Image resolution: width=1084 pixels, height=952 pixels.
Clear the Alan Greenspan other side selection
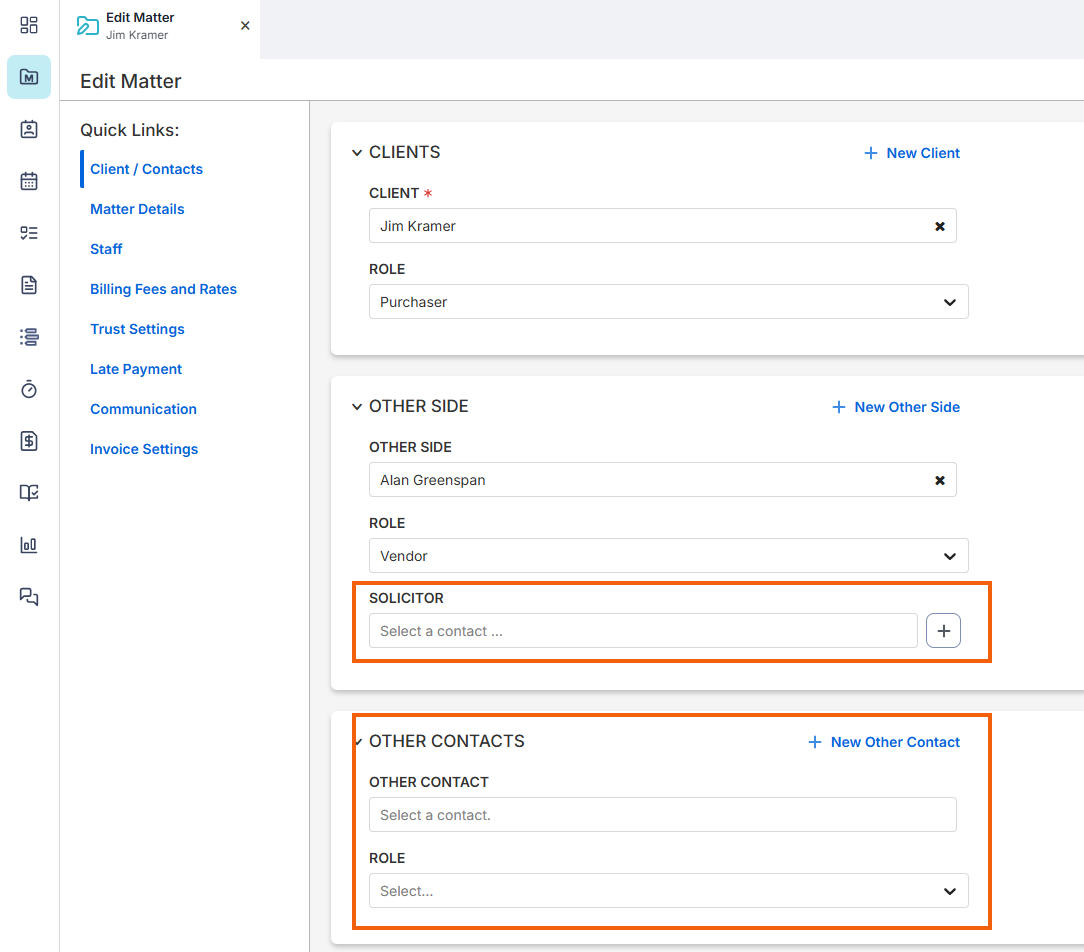click(940, 480)
